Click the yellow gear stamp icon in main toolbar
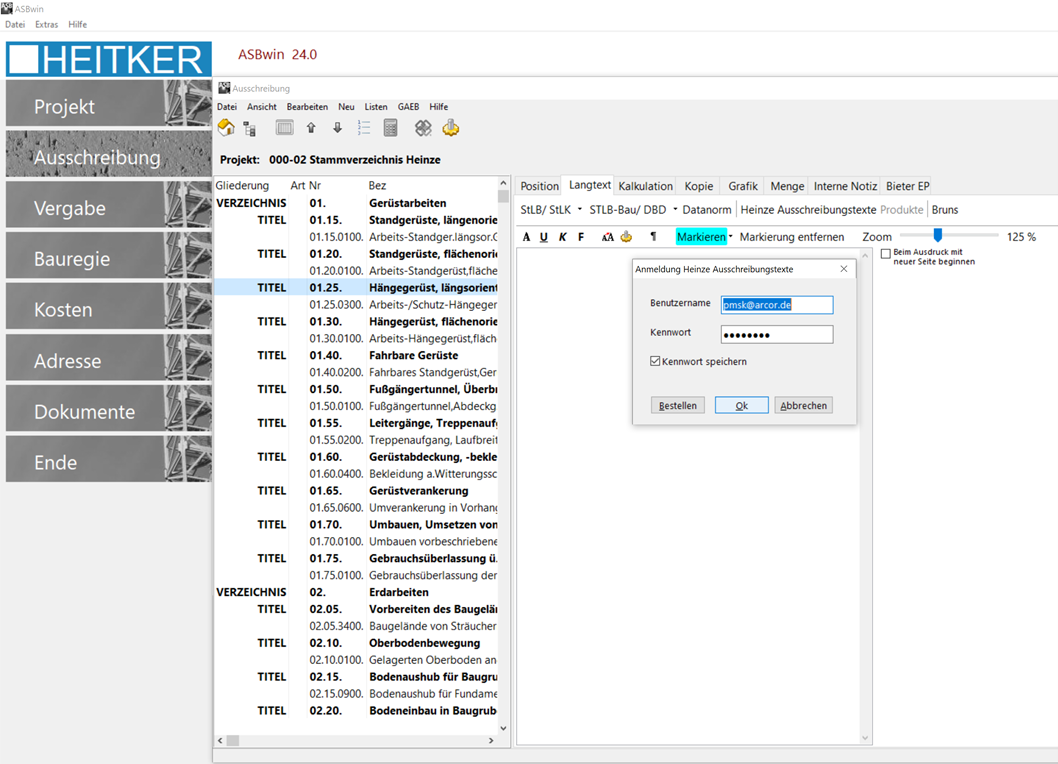 pyautogui.click(x=451, y=128)
